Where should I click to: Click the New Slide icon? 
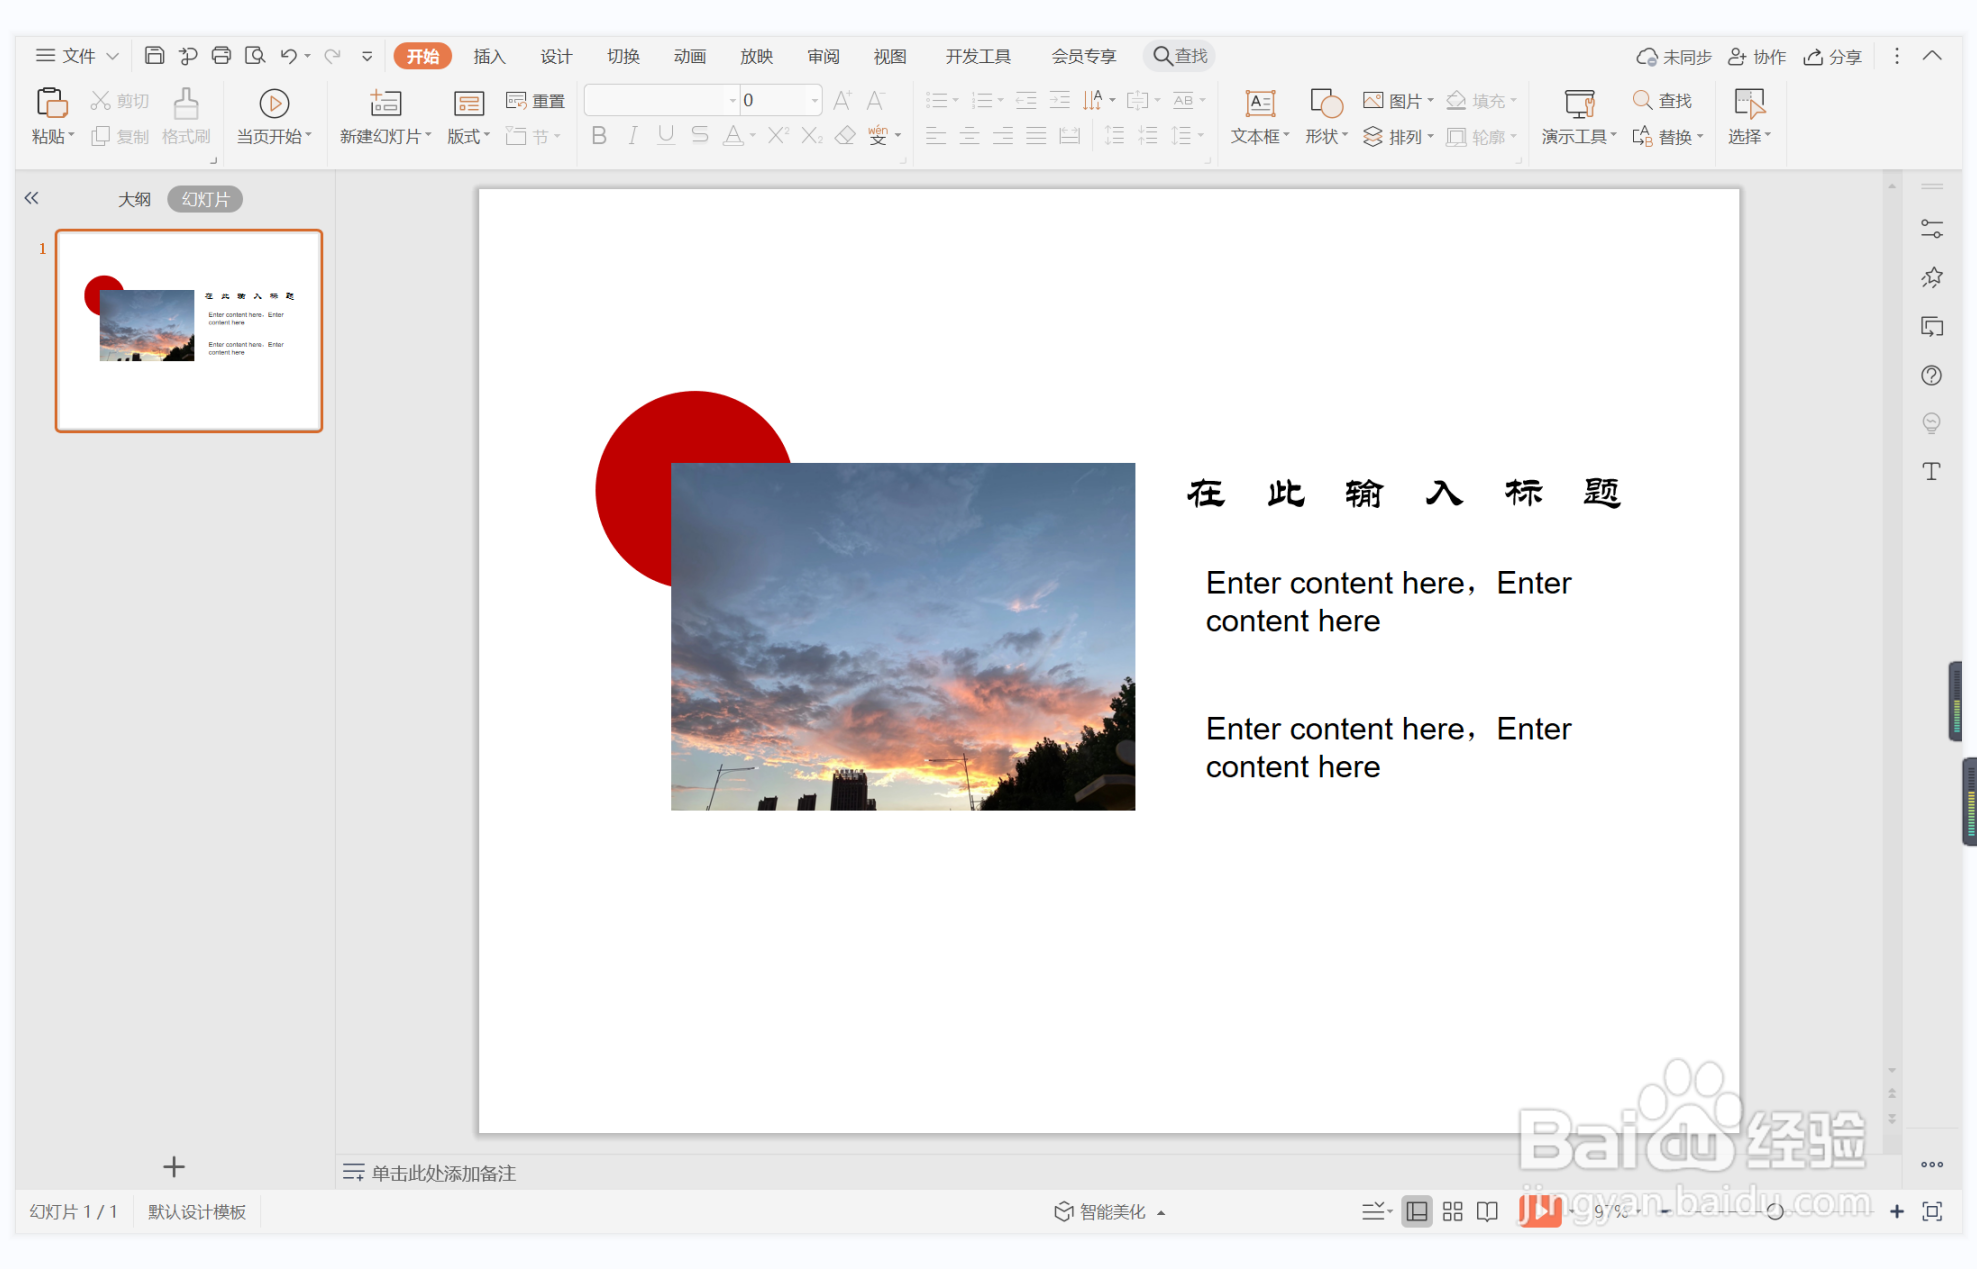click(x=385, y=104)
